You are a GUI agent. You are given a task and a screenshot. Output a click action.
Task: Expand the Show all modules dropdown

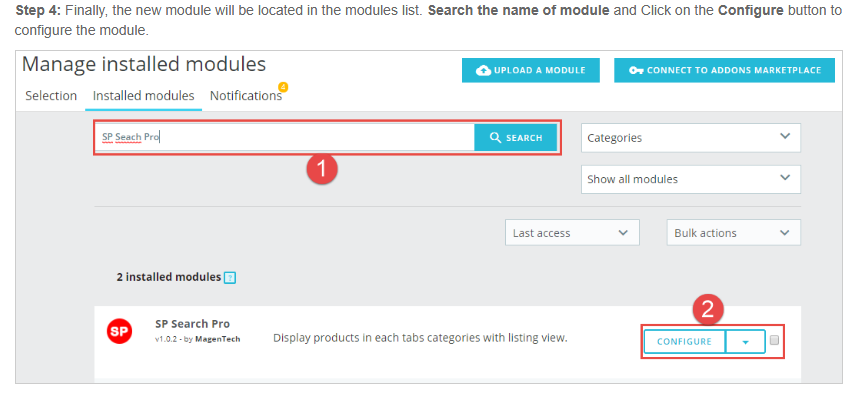point(690,179)
